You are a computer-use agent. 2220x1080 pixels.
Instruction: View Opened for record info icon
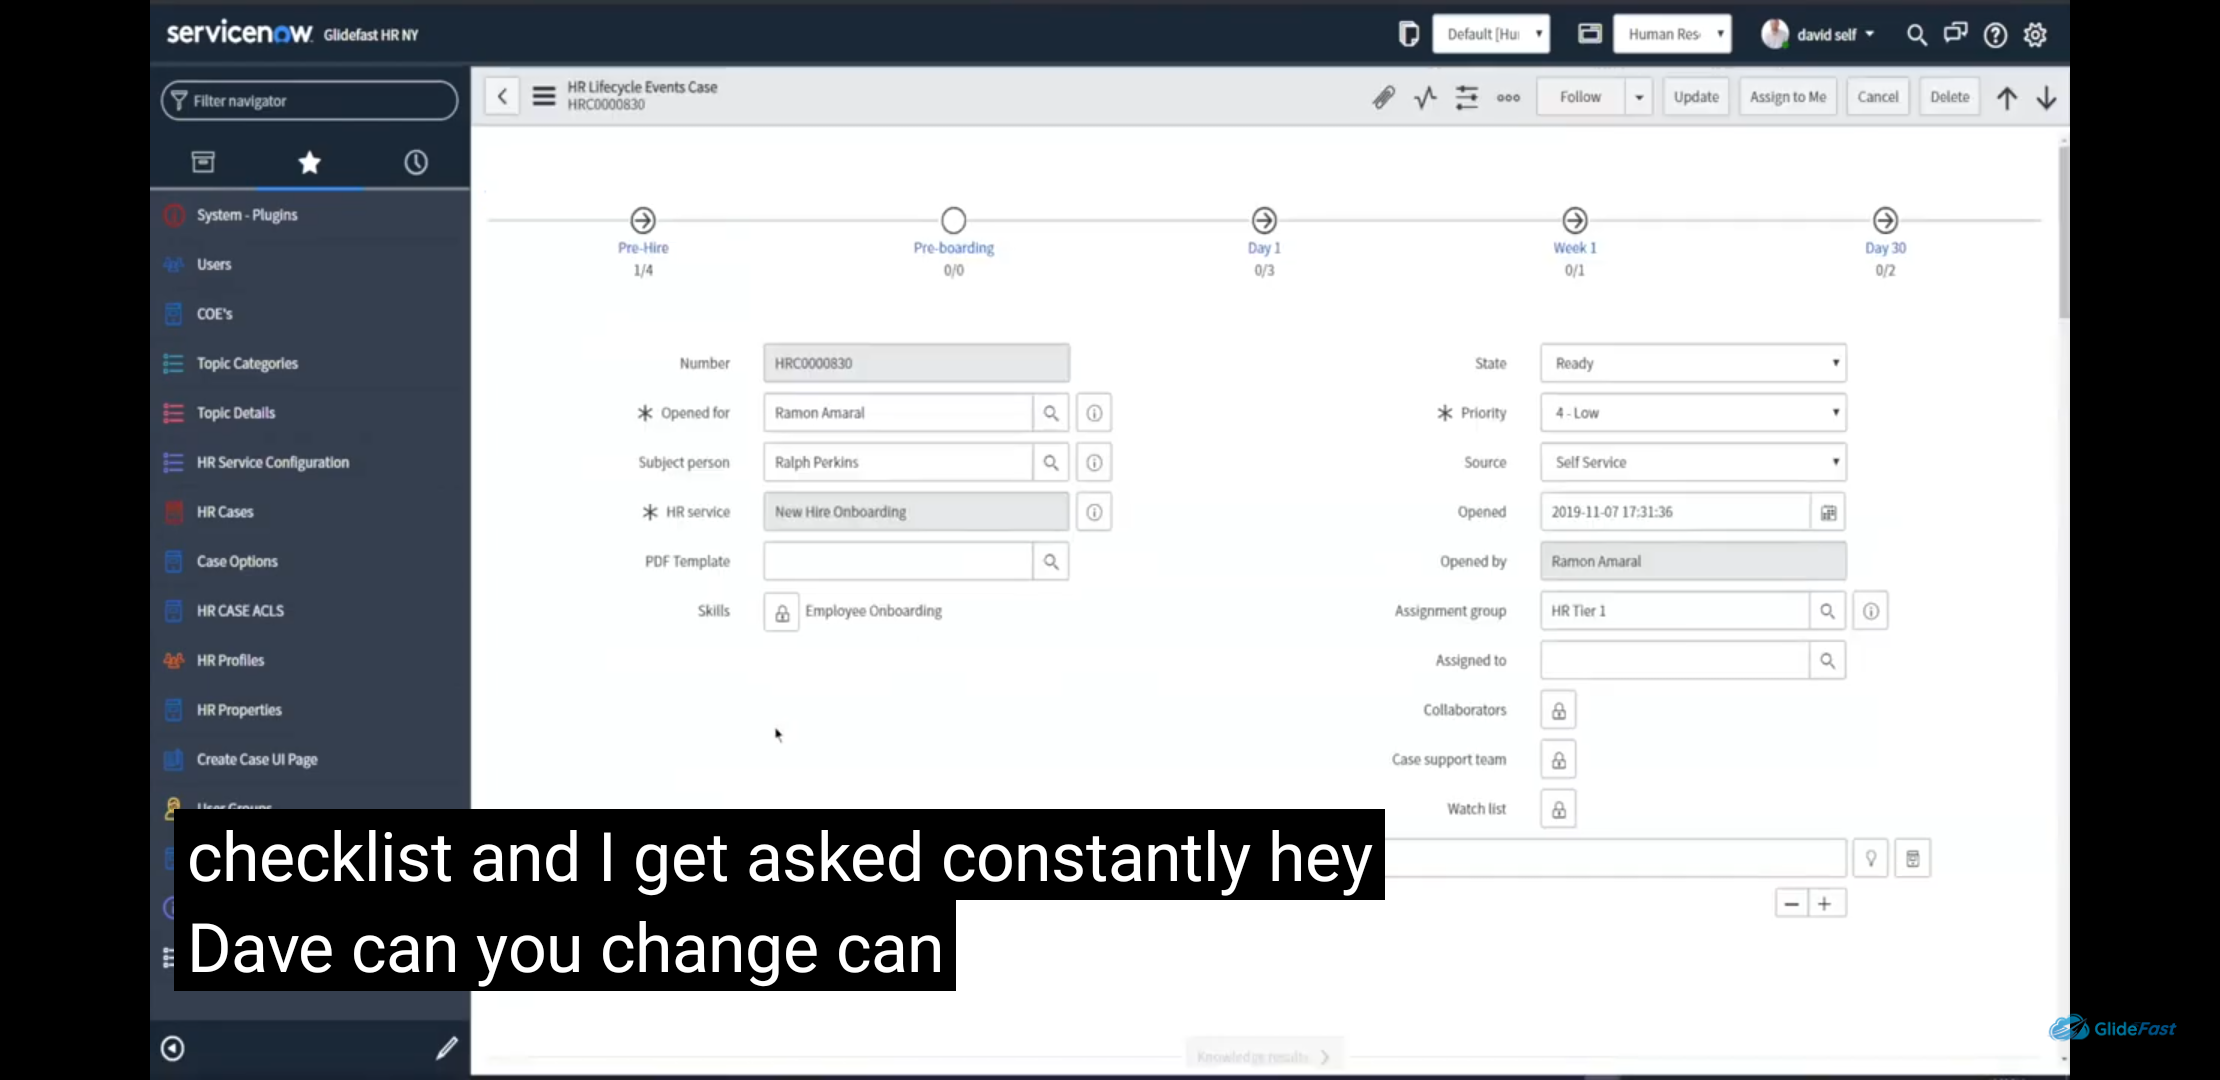(x=1094, y=413)
